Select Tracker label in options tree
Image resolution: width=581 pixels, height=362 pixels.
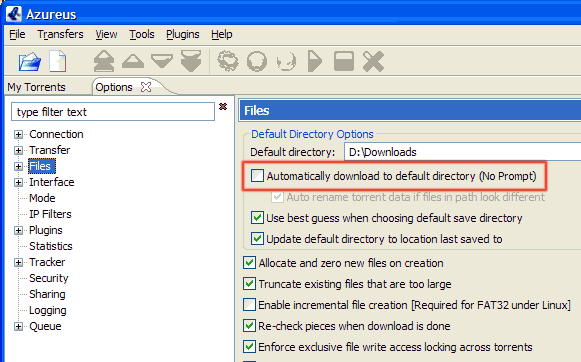[x=47, y=262]
